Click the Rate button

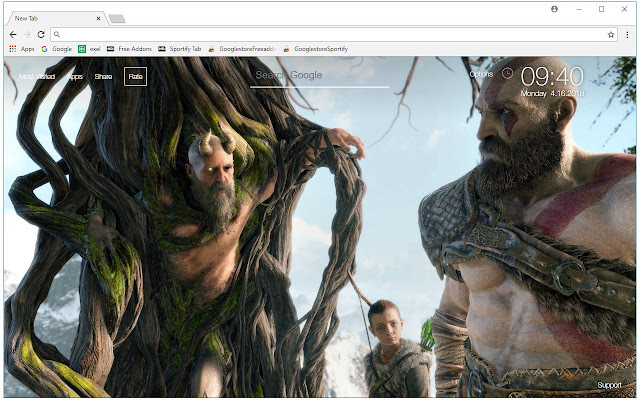(136, 76)
